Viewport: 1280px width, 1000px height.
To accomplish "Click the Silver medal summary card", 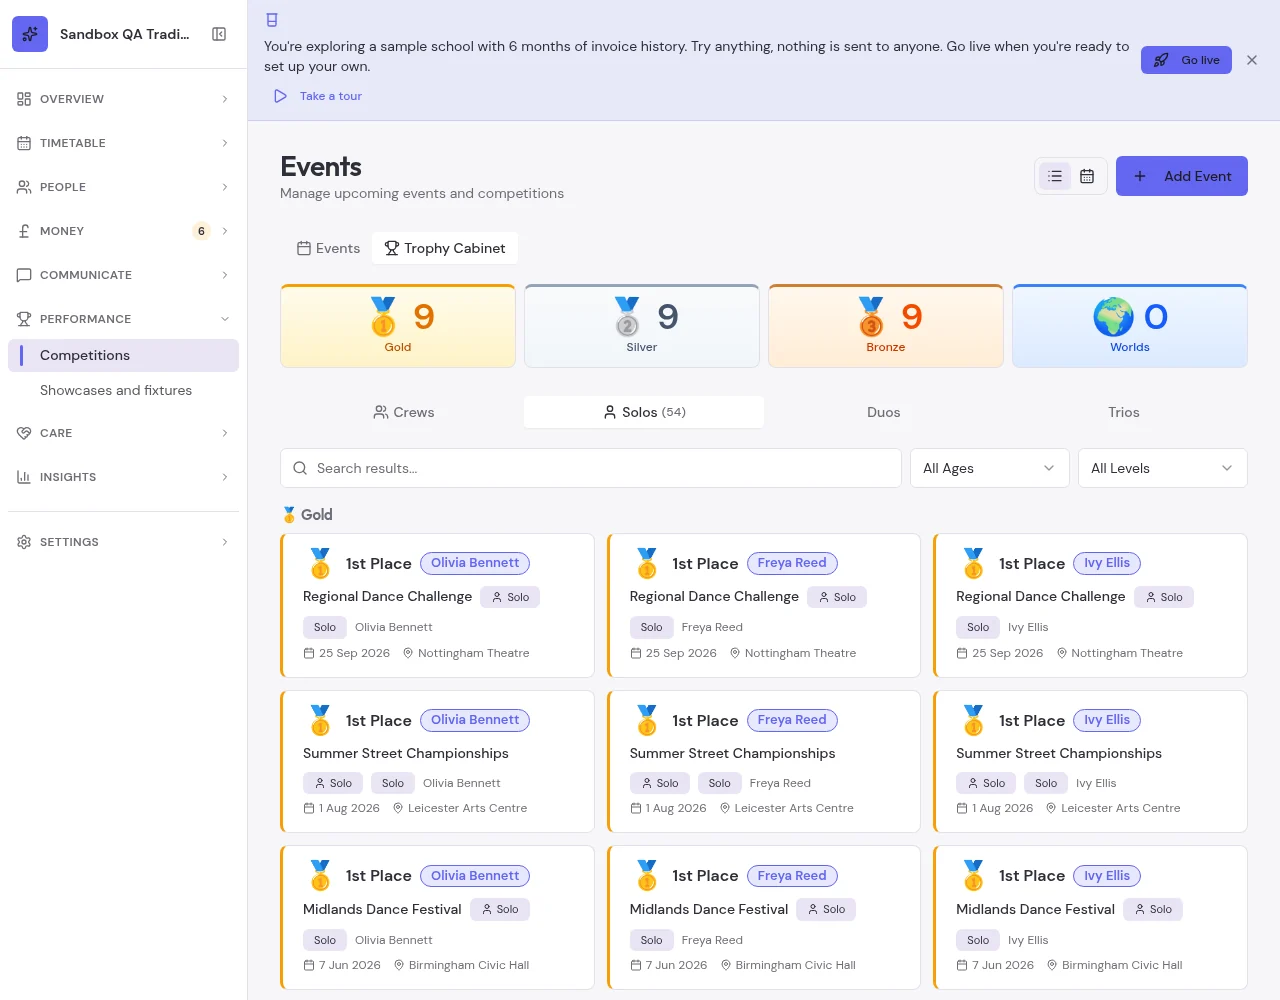I will 642,326.
